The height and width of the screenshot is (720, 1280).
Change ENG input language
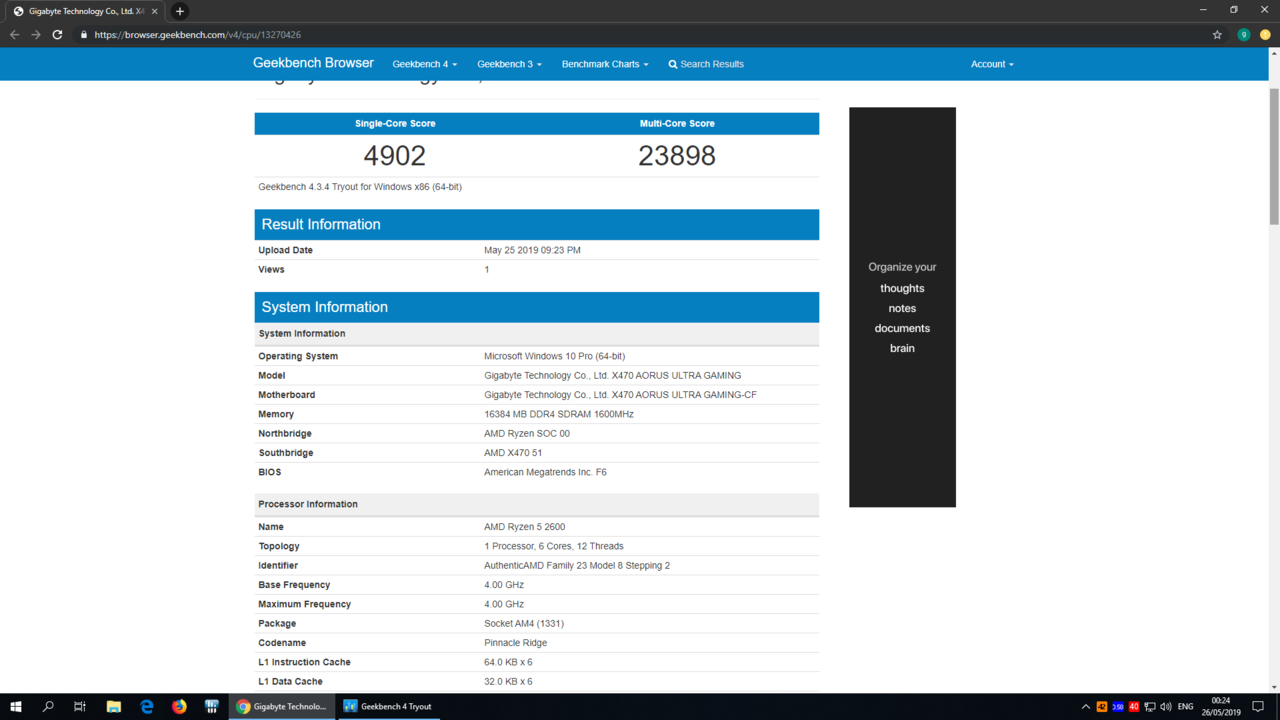tap(1186, 707)
